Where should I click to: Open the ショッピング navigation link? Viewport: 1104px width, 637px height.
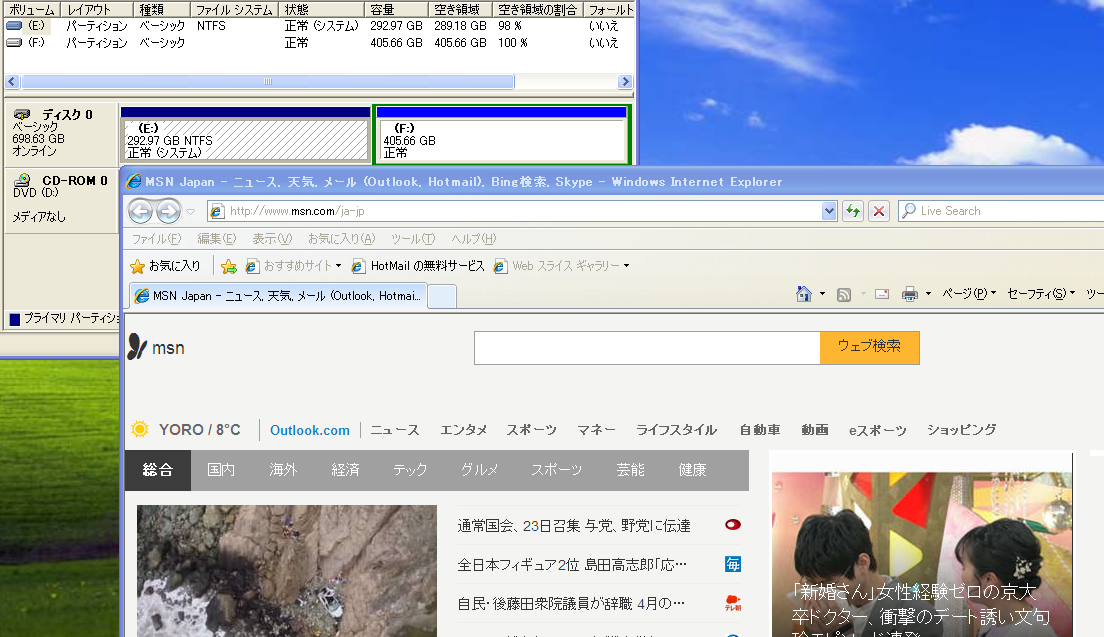pos(962,430)
